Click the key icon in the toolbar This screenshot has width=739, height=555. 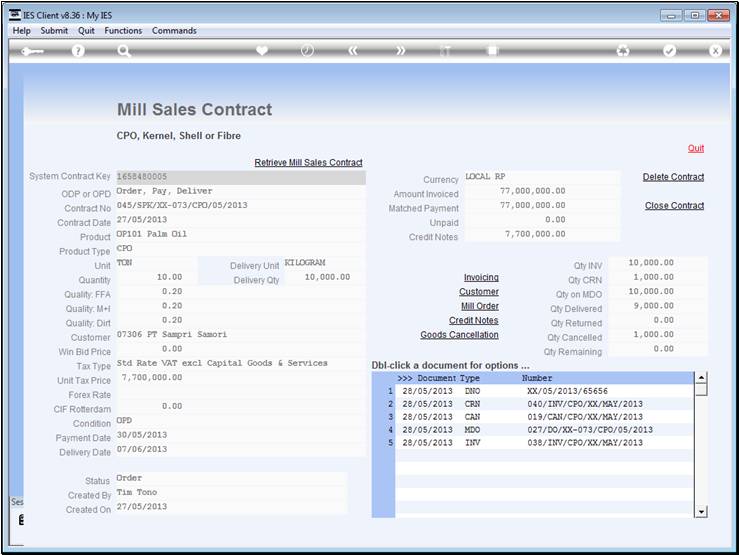[x=33, y=51]
